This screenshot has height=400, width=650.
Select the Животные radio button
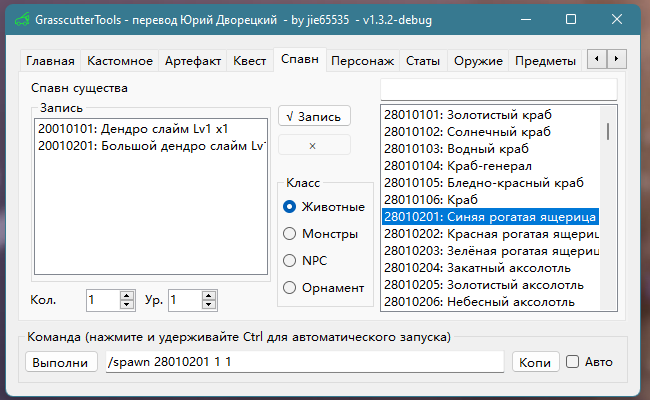(x=290, y=207)
